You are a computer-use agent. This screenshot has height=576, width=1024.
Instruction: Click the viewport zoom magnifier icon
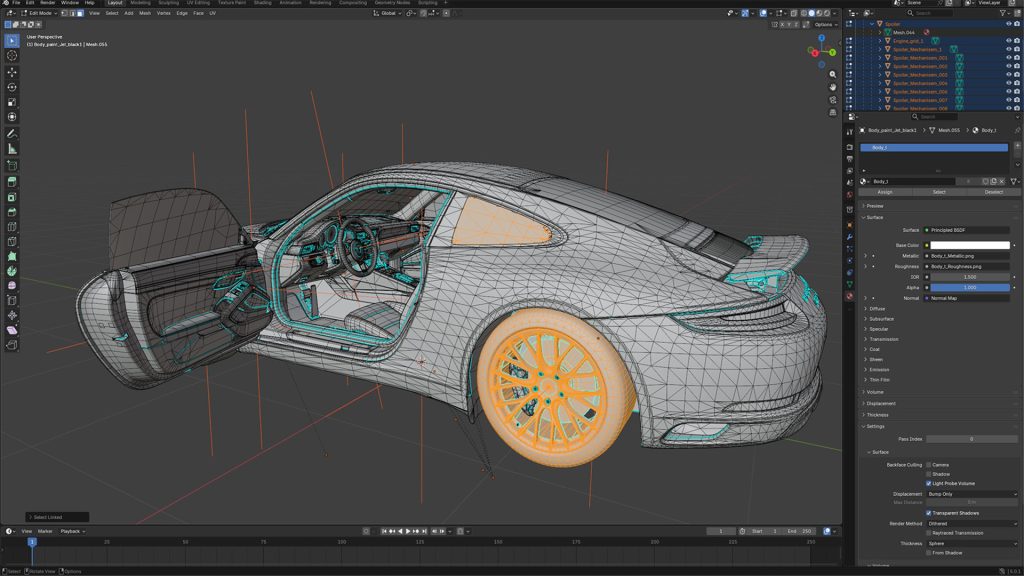833,74
